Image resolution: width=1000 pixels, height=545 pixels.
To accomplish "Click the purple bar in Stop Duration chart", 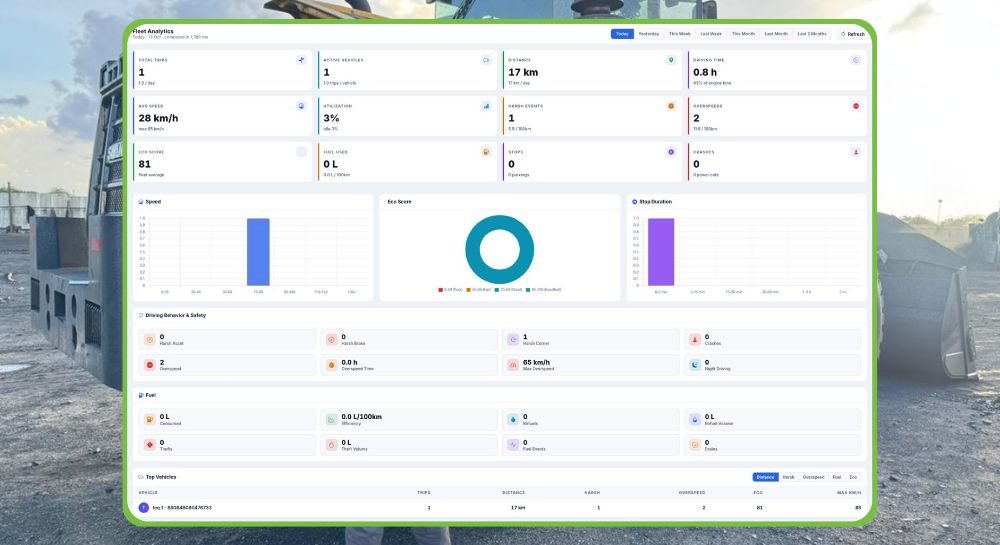I will (661, 252).
